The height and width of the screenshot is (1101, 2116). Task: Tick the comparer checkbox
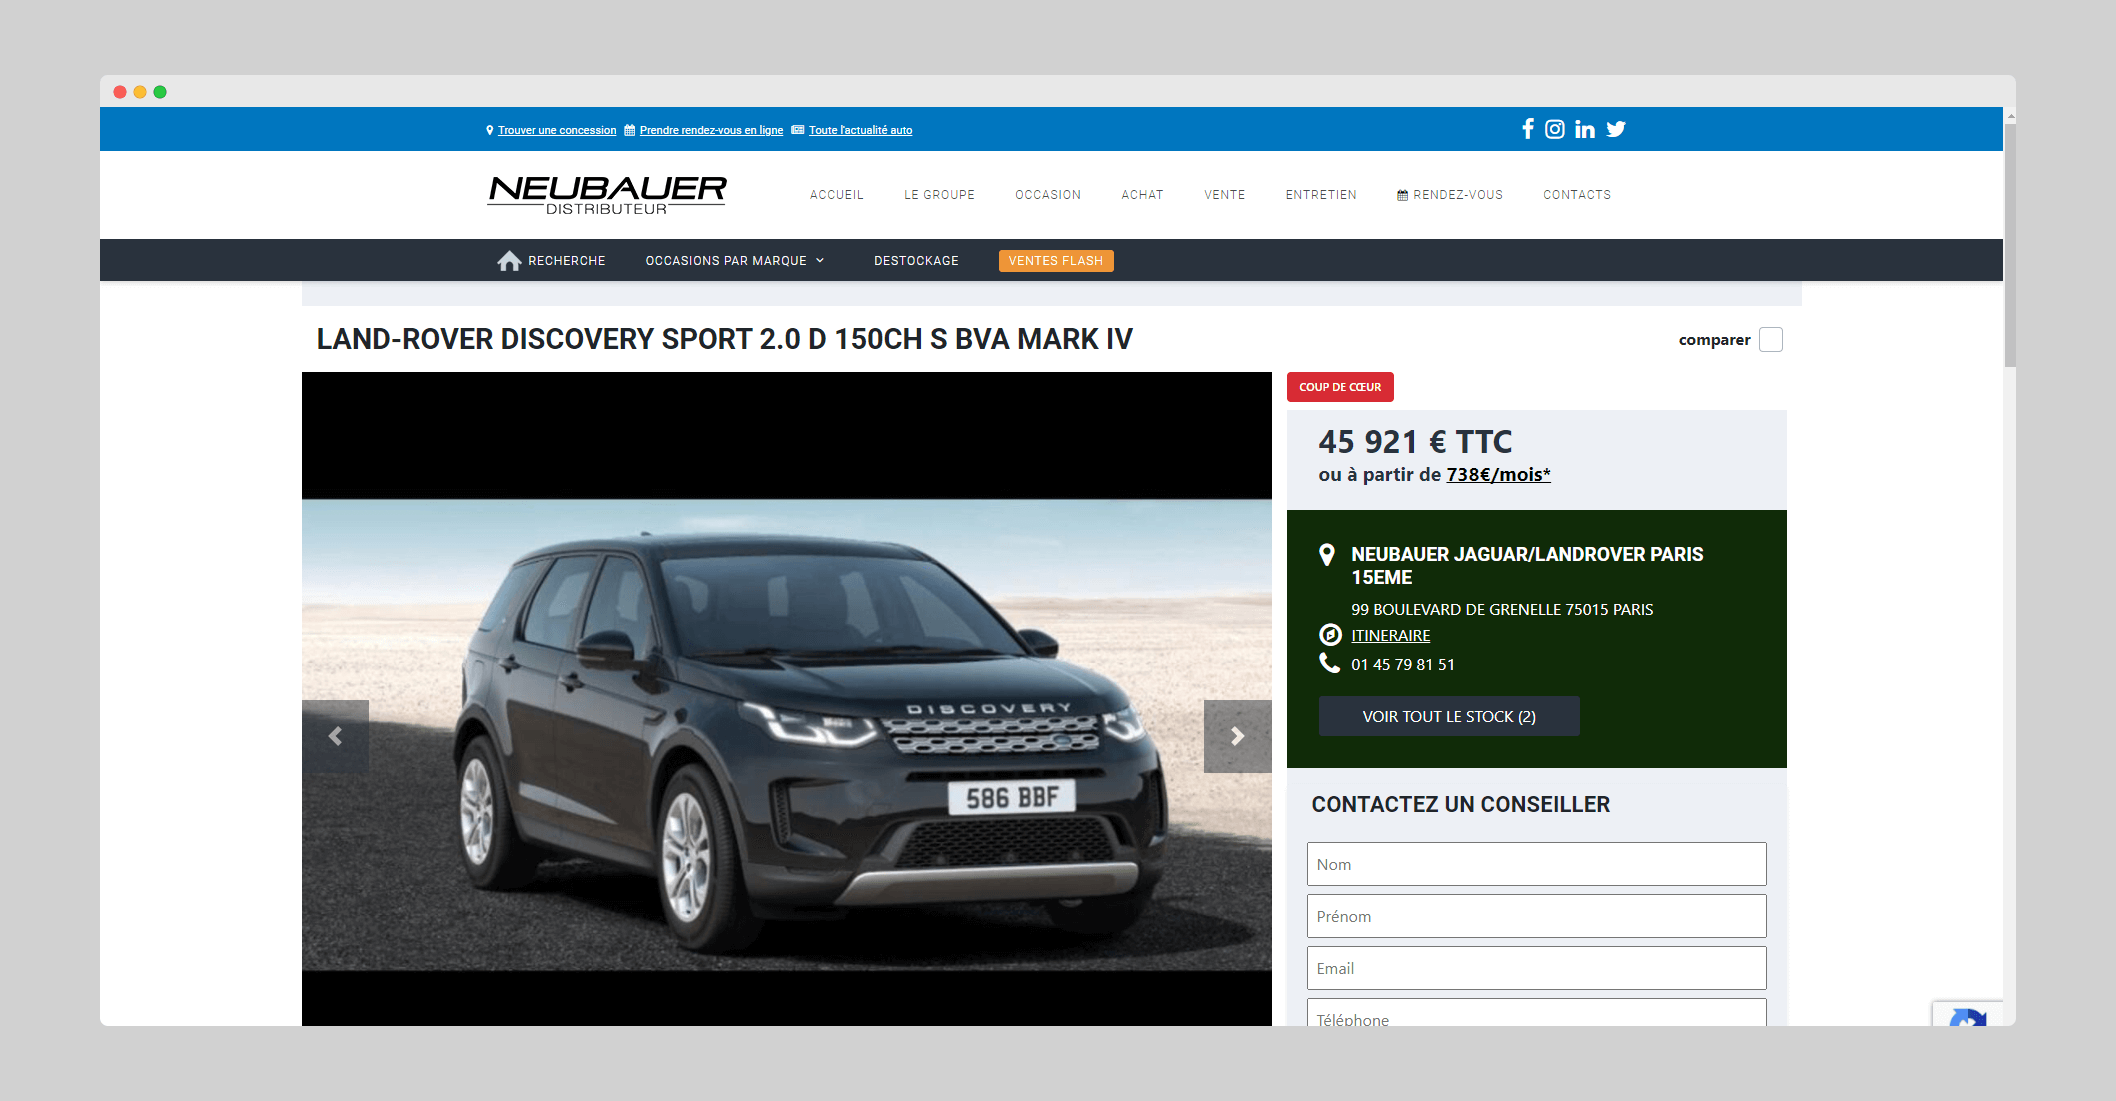(1771, 340)
